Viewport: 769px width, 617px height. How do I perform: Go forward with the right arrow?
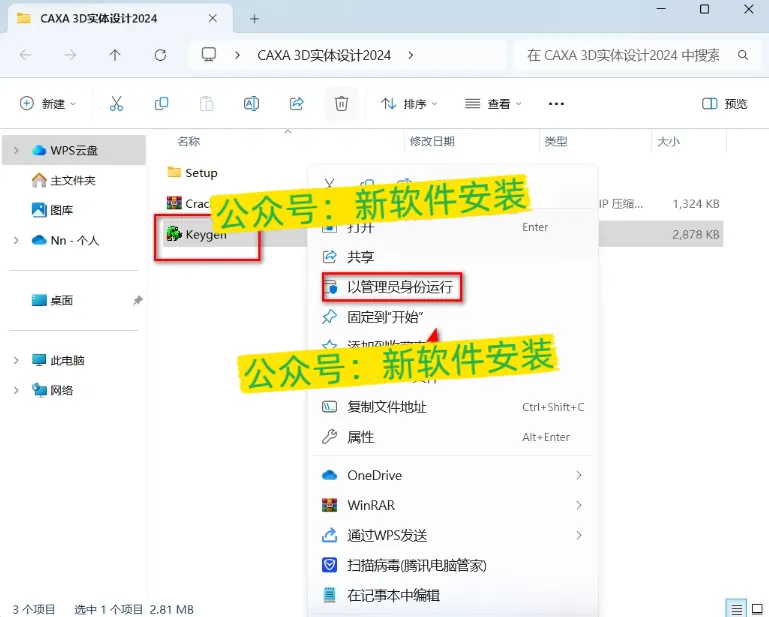[x=70, y=55]
